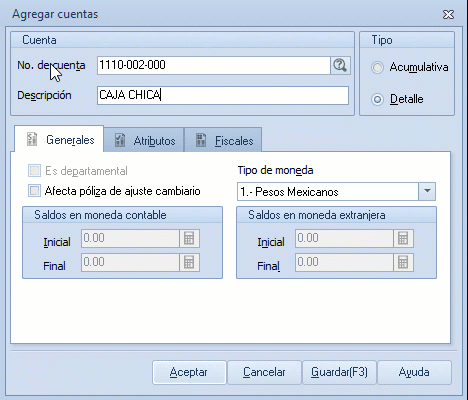The width and height of the screenshot is (468, 400).
Task: Toggle the Es departamental checkbox
Action: coord(35,171)
